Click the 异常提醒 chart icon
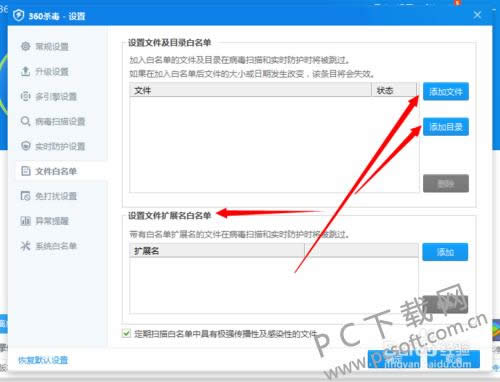Image resolution: width=500 pixels, height=382 pixels. point(26,221)
